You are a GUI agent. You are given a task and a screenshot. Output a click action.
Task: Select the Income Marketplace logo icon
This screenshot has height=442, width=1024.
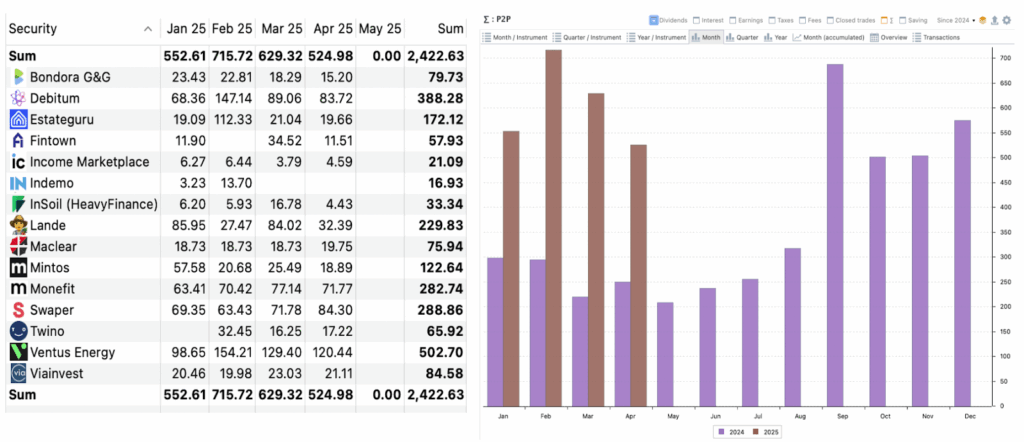point(18,162)
